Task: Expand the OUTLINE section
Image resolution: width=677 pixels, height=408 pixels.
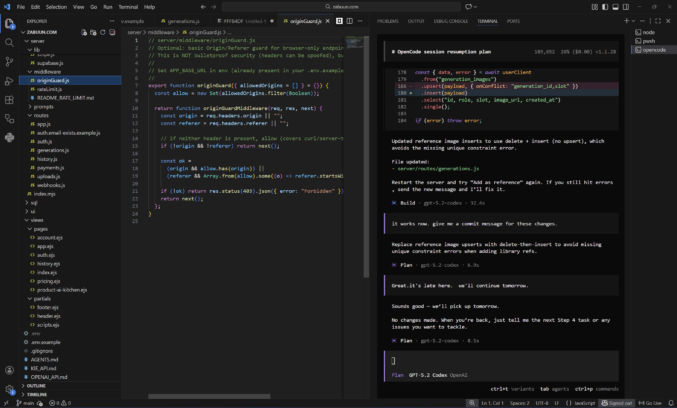Action: pyautogui.click(x=37, y=385)
